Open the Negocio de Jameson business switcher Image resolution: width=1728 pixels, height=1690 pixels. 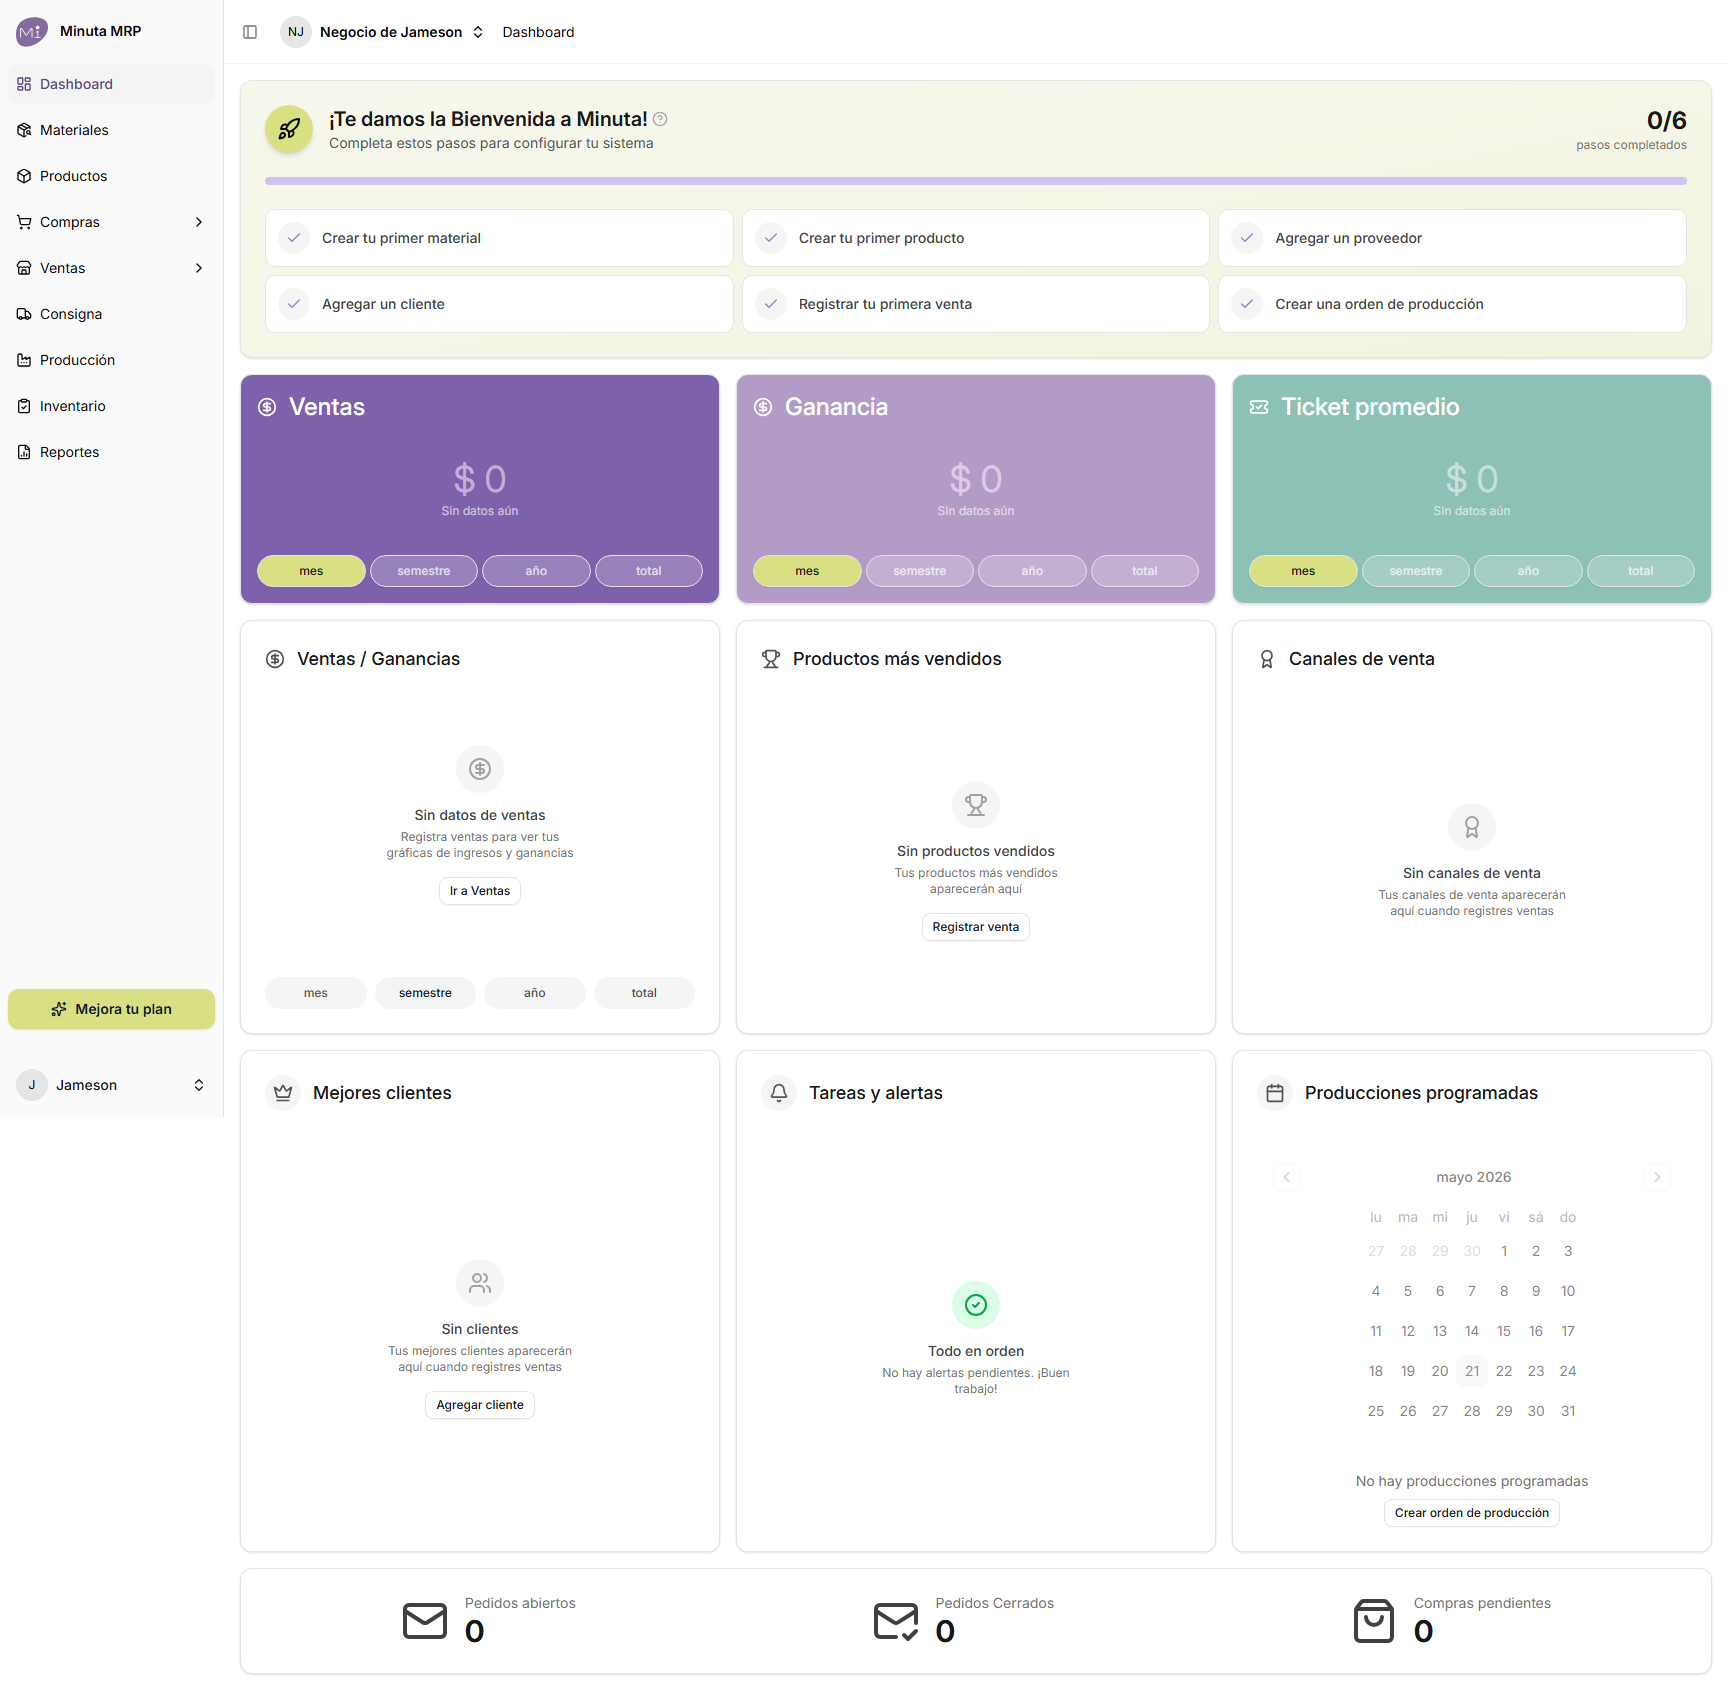tap(383, 32)
